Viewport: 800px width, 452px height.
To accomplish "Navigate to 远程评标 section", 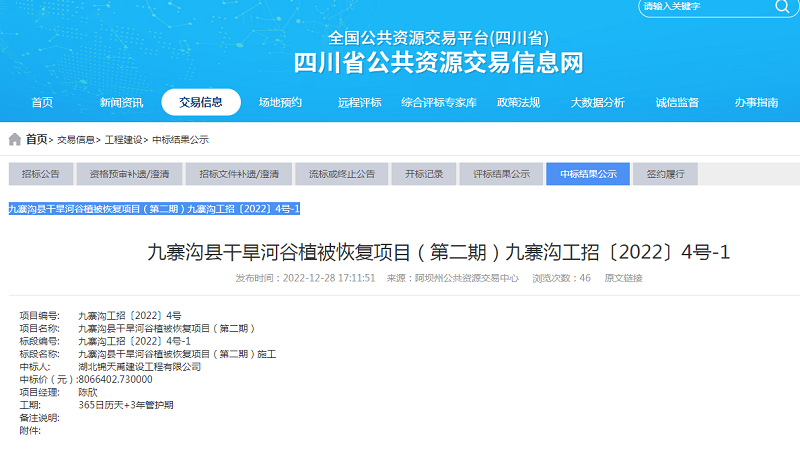I will (359, 102).
